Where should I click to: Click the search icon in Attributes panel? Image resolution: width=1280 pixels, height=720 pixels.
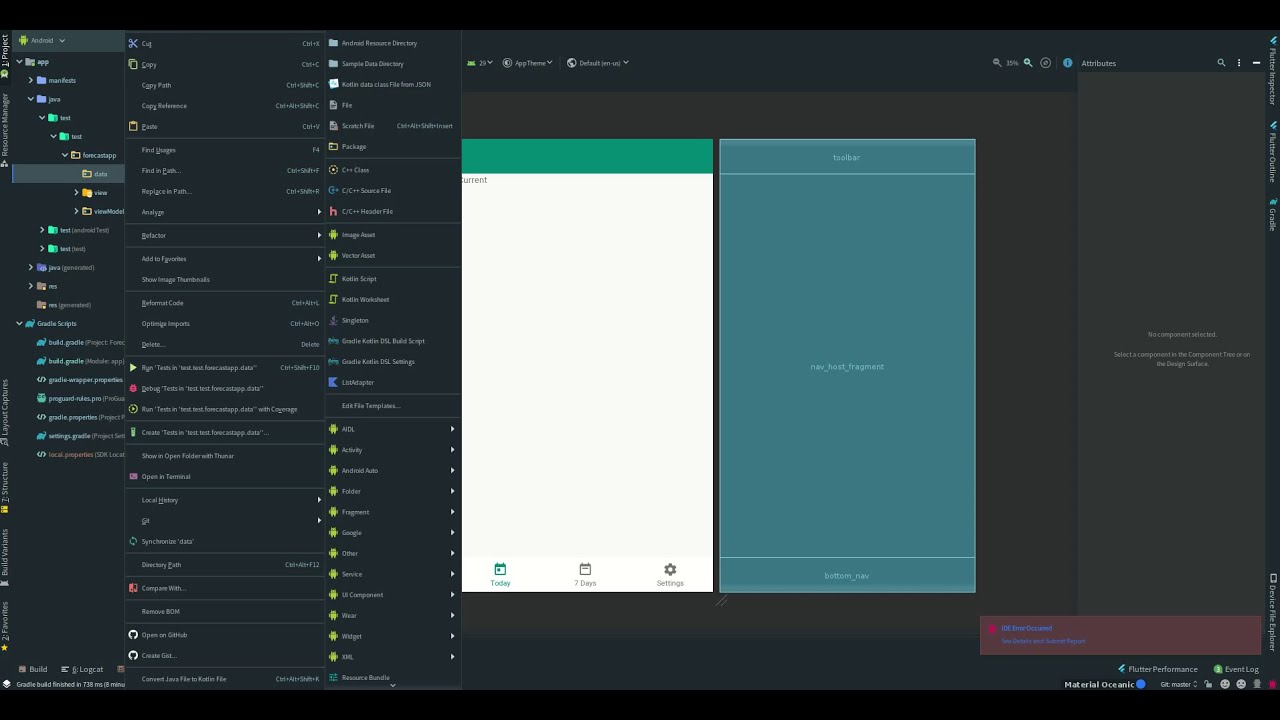coord(1221,63)
